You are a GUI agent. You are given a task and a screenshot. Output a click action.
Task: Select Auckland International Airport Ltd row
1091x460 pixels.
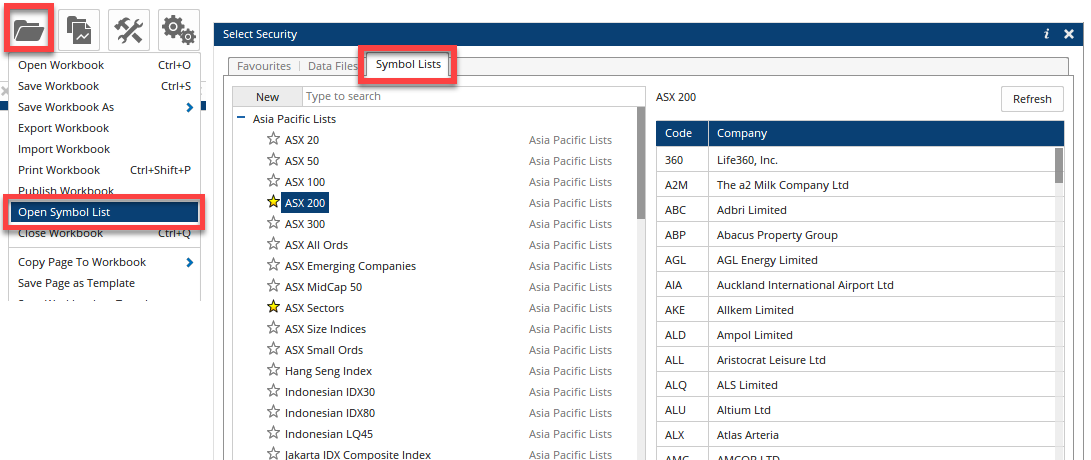(855, 285)
